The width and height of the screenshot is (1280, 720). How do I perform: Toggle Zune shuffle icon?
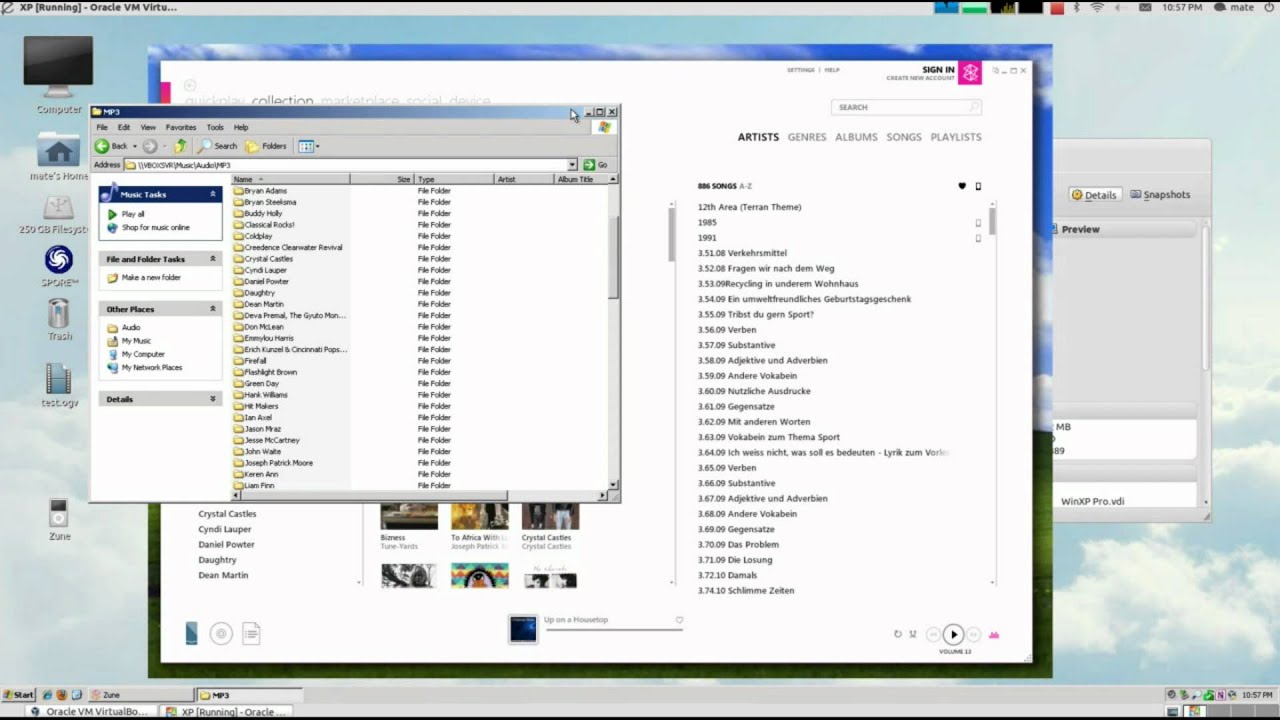(913, 634)
